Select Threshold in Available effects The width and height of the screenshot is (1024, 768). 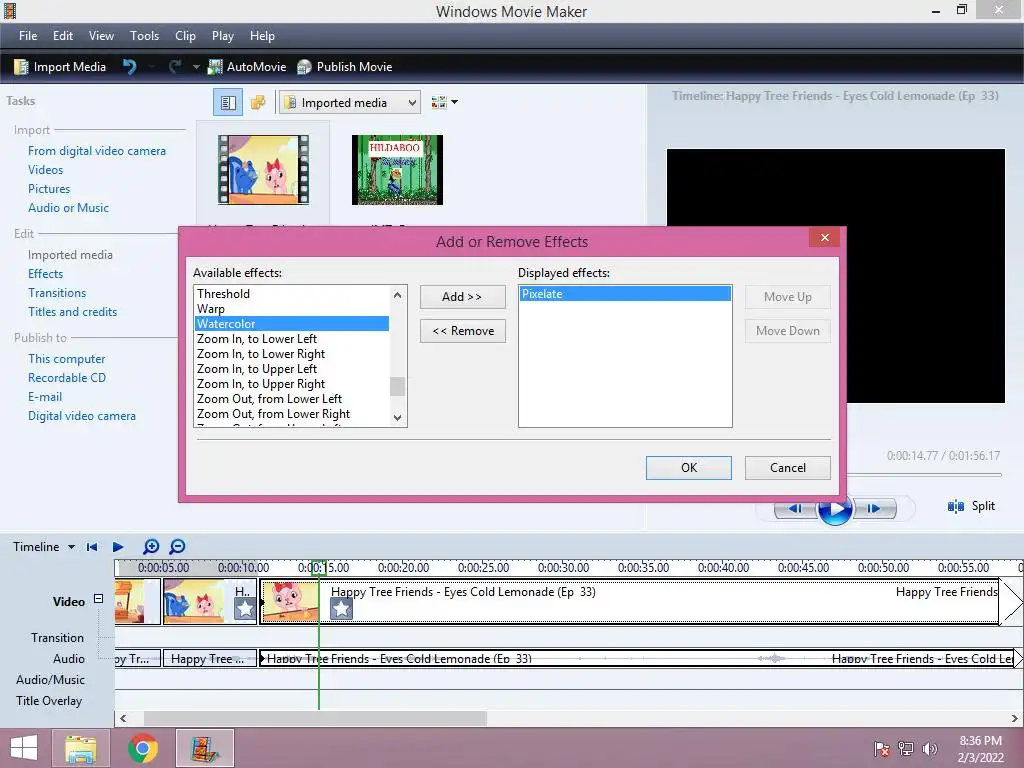(x=291, y=294)
